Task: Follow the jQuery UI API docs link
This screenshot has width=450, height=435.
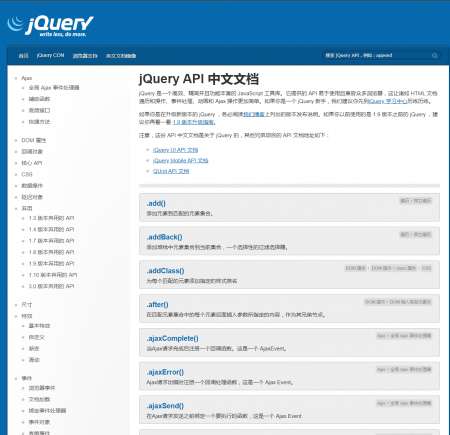Action: coord(175,150)
